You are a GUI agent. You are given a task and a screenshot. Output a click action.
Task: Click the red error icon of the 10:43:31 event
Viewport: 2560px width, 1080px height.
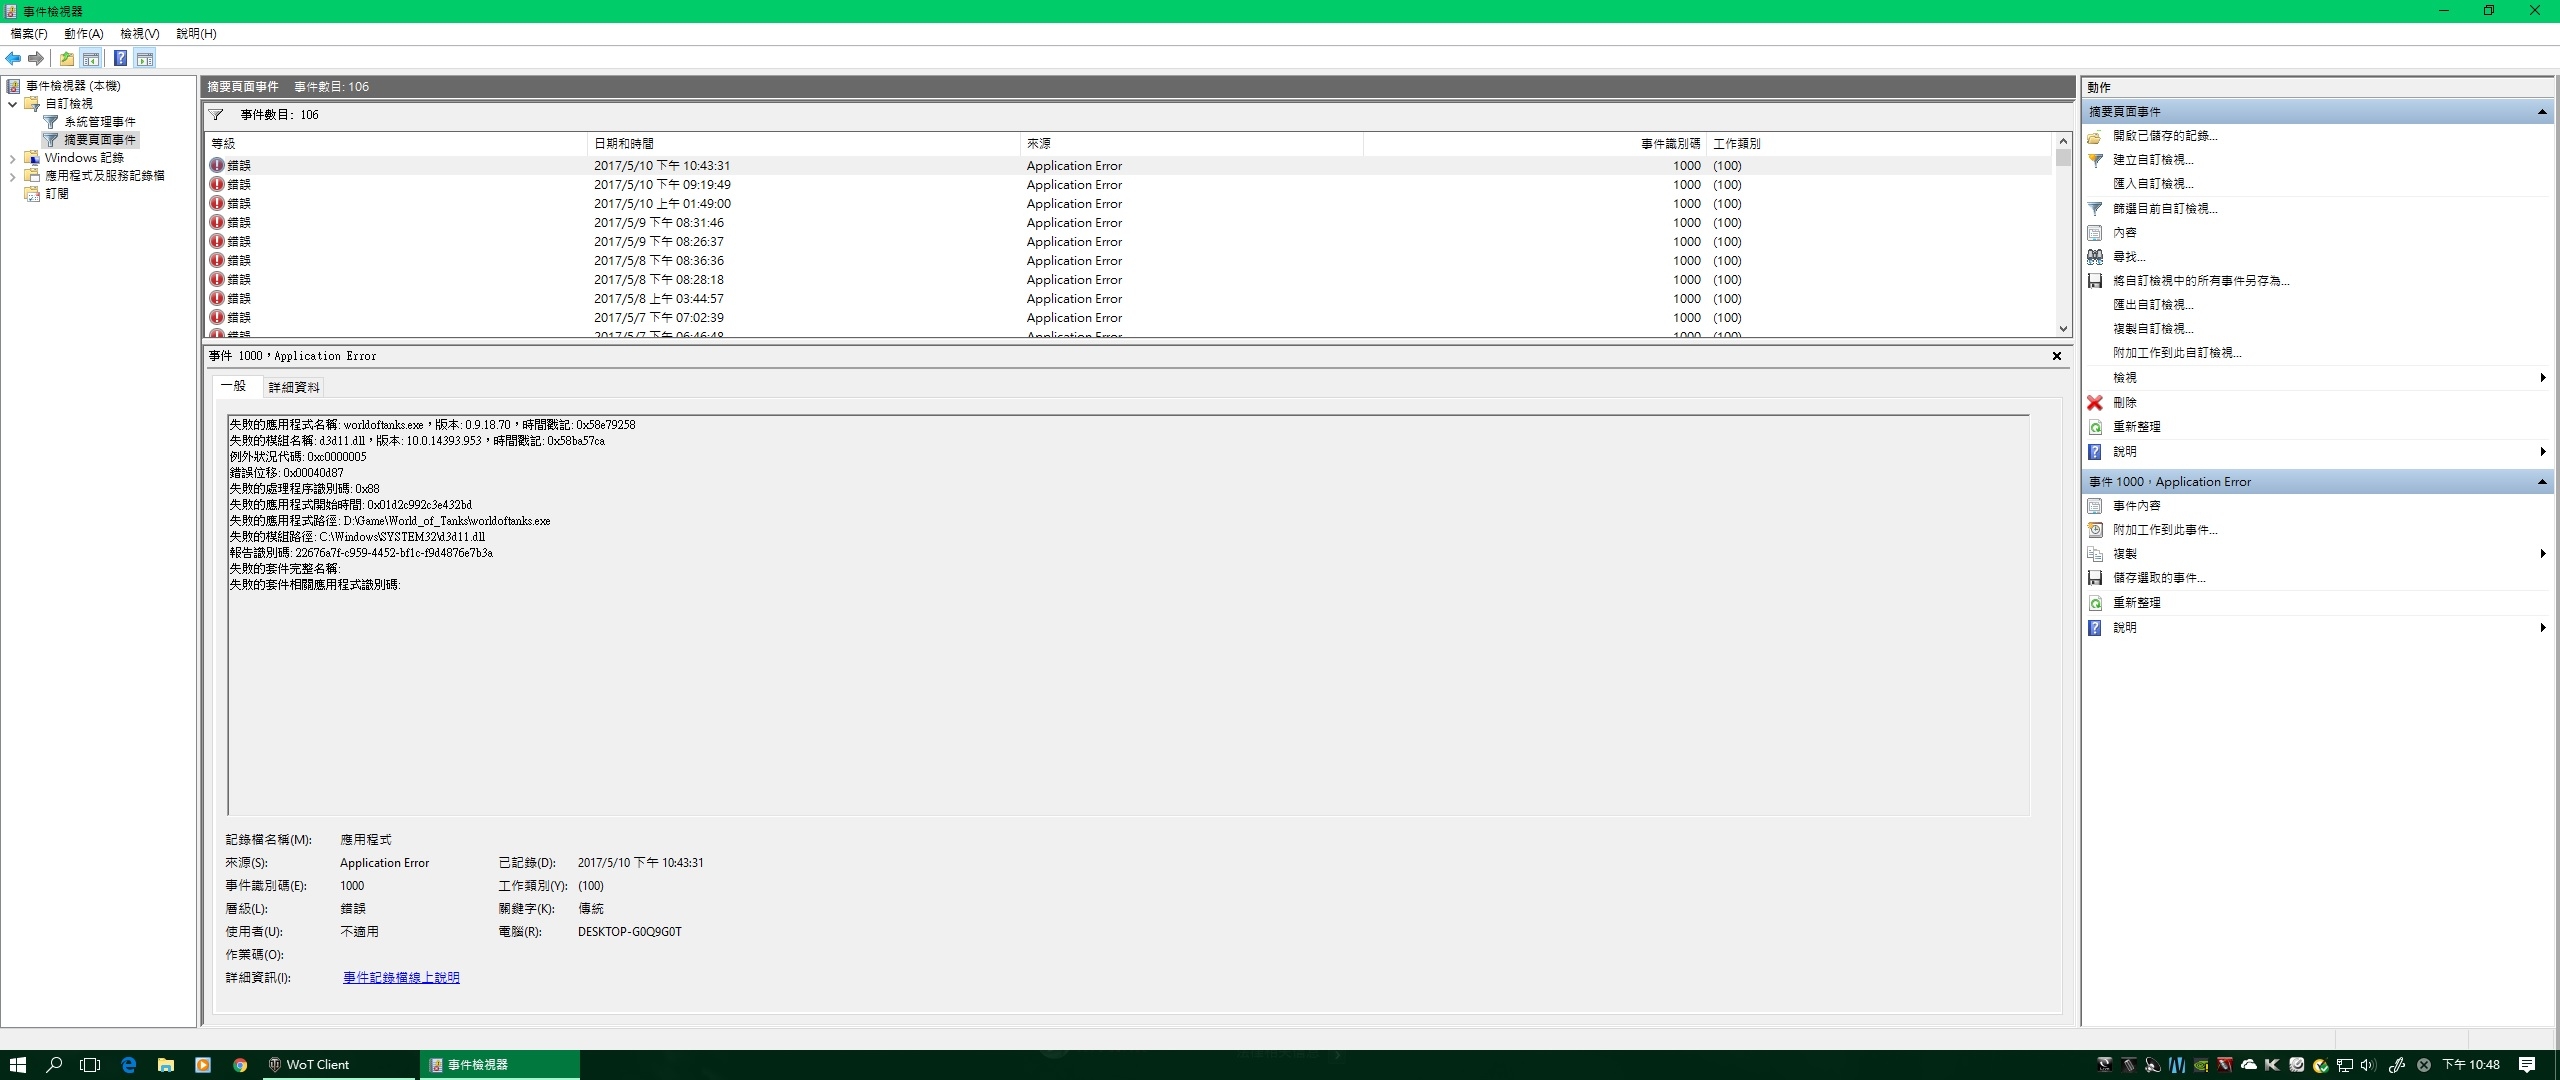(x=217, y=166)
